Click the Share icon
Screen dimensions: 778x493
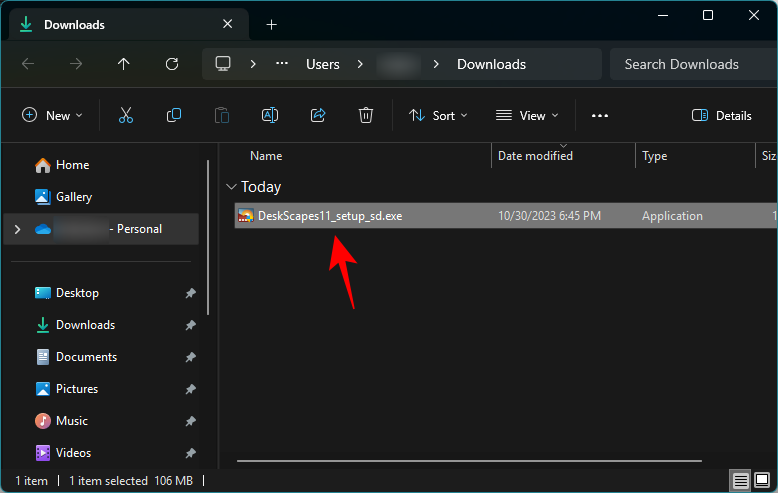(318, 116)
